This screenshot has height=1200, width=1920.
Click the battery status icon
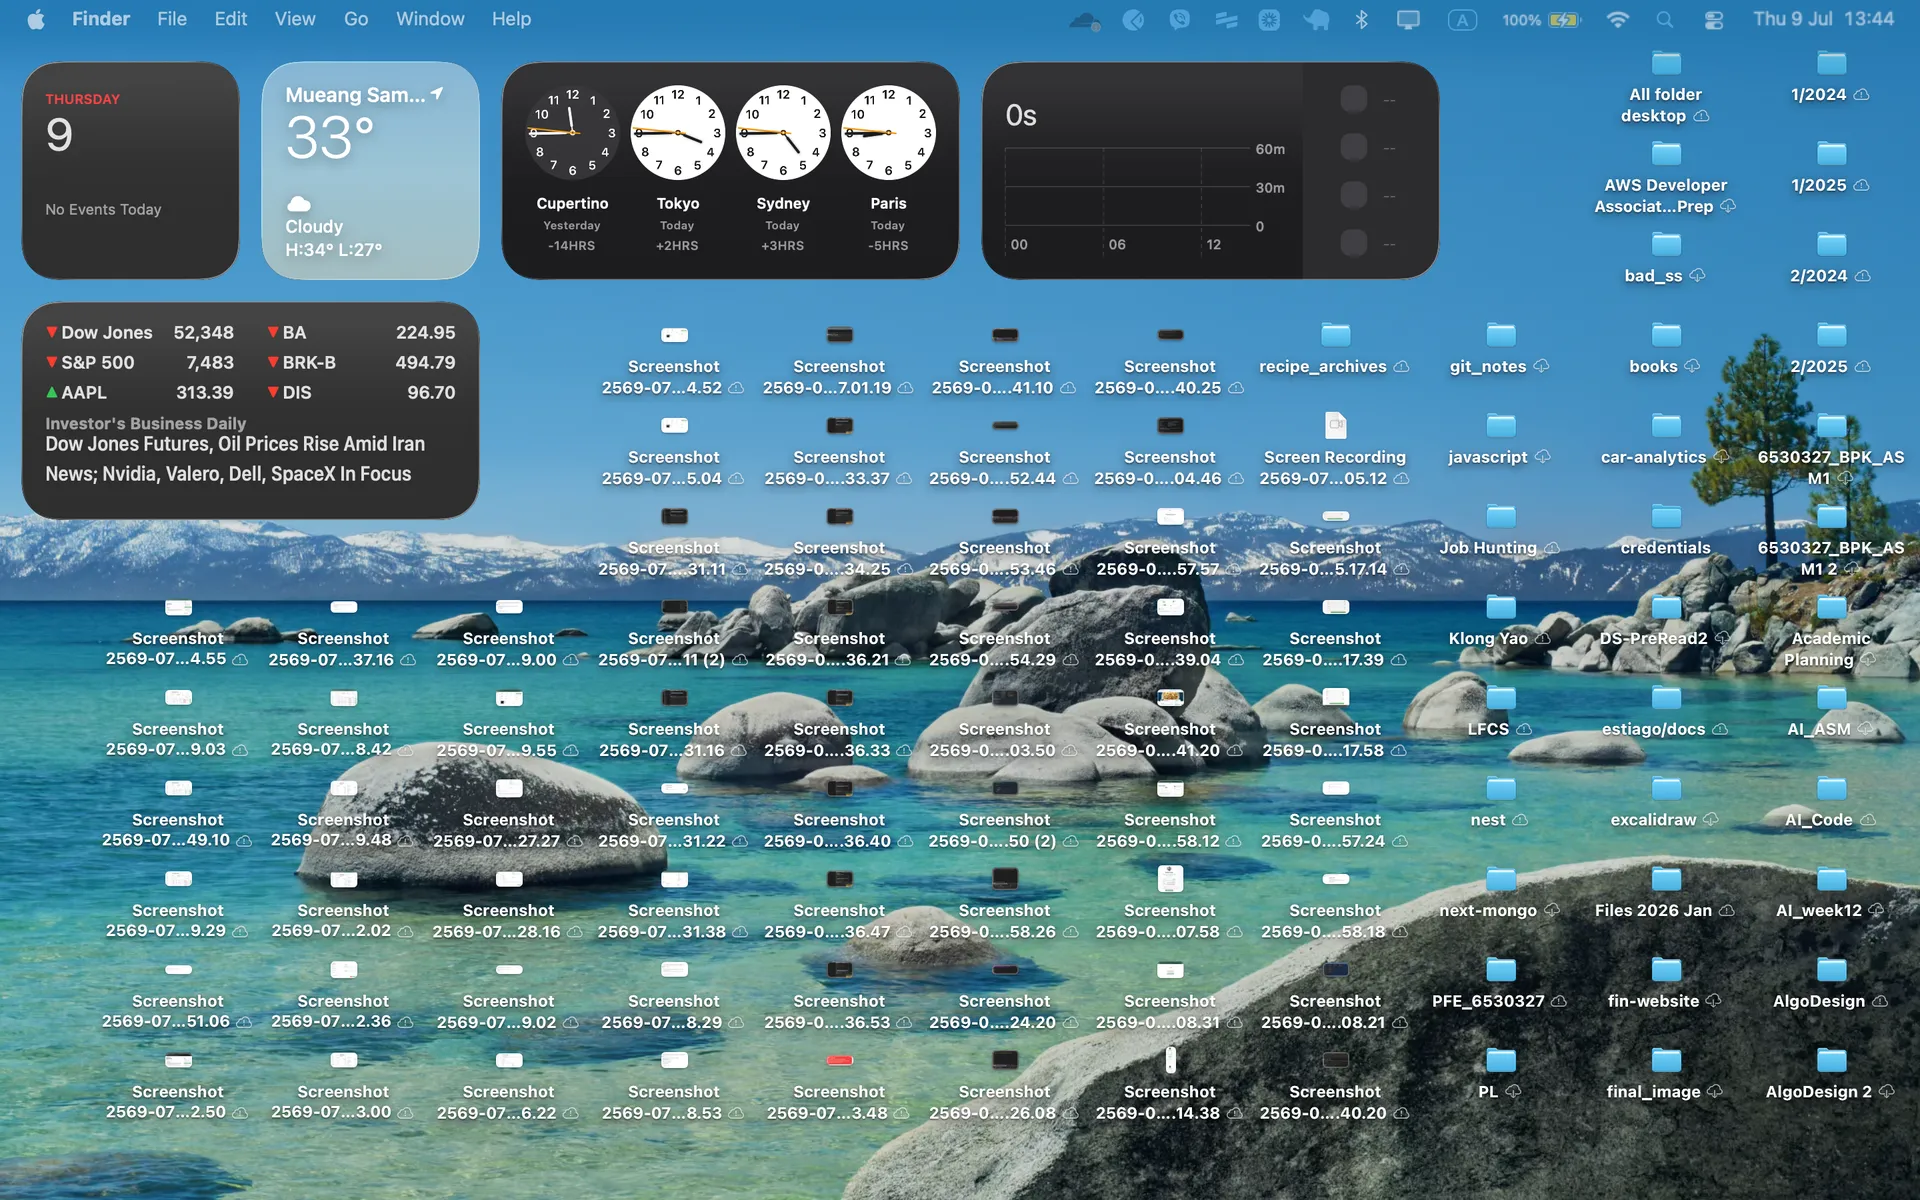point(1565,20)
